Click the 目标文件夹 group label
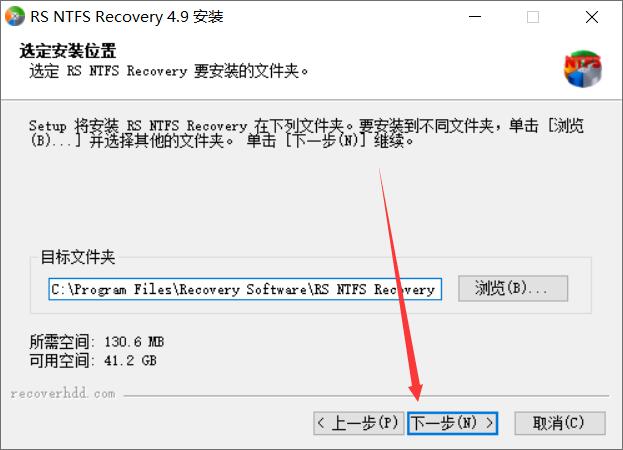 [x=78, y=257]
